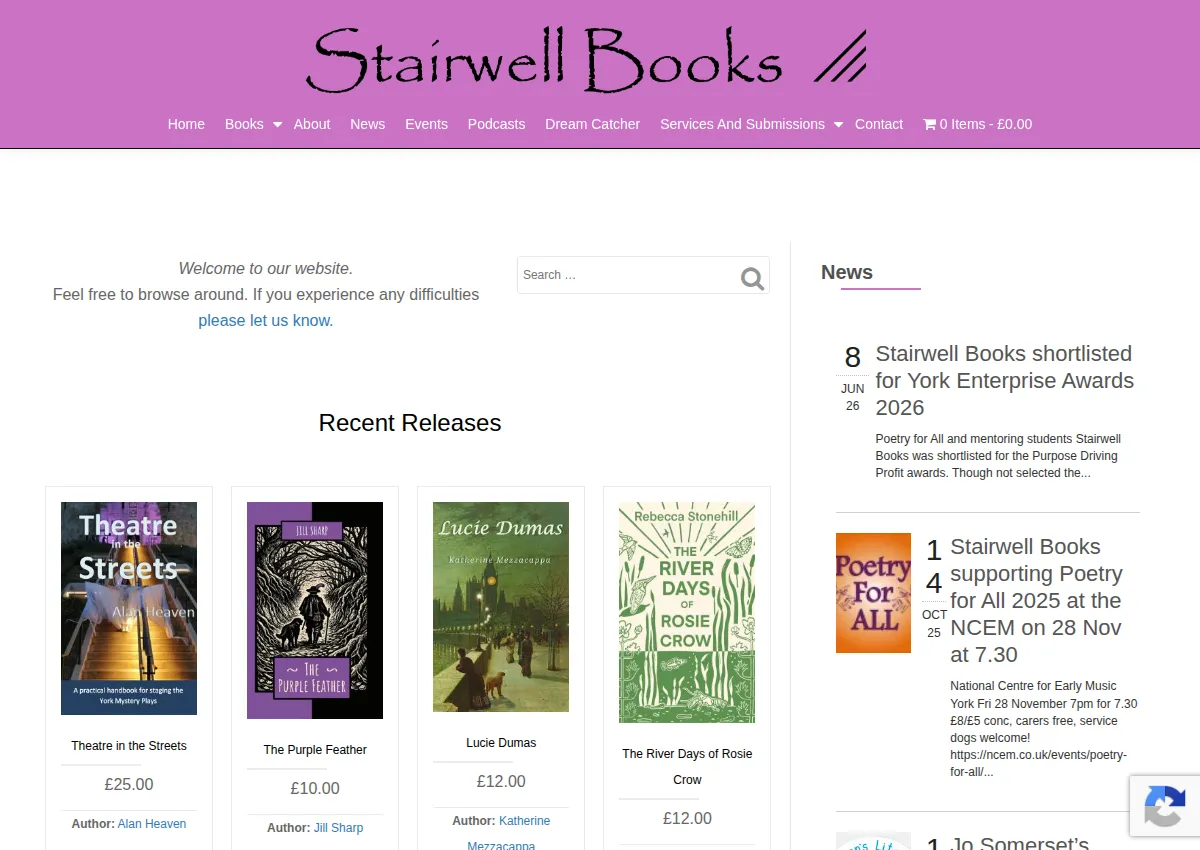Click the Lucie Dumas £12.00 price

pyautogui.click(x=501, y=782)
